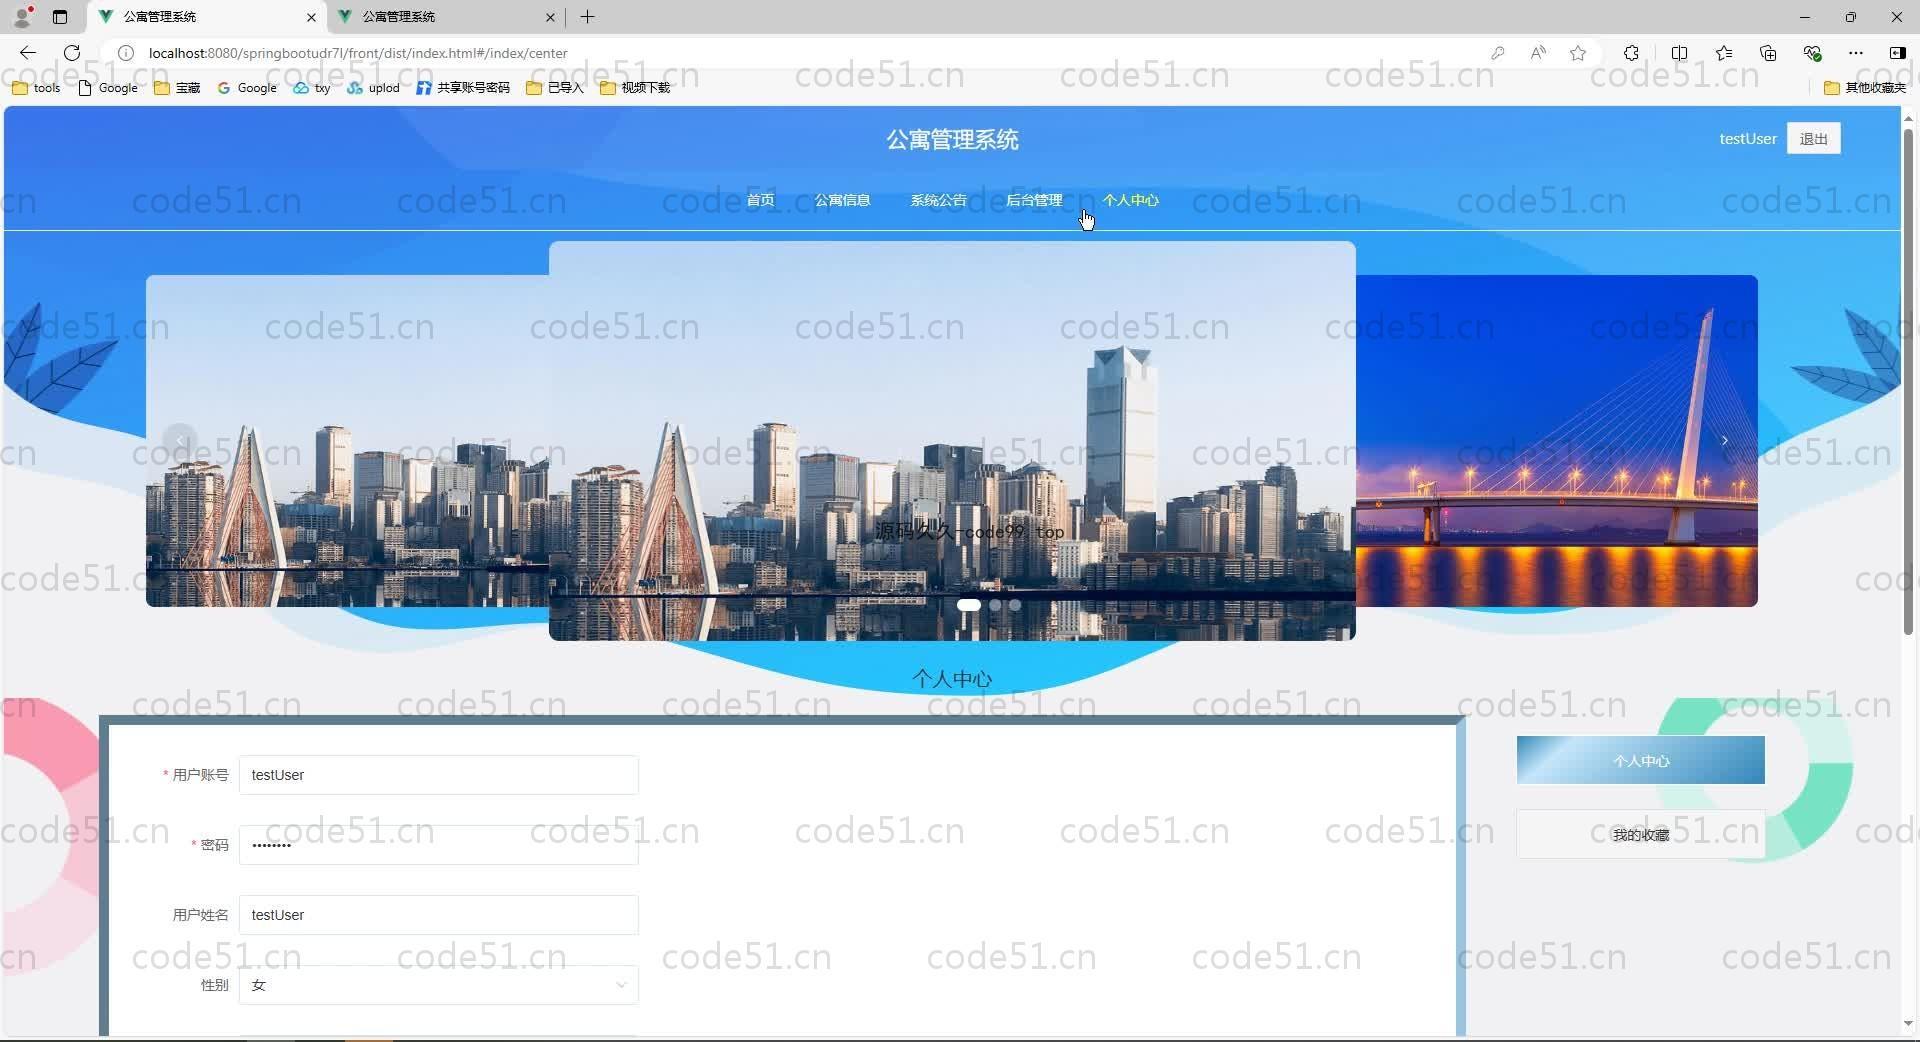The image size is (1920, 1042).
Task: Expand the 性别 dropdown
Action: point(438,985)
